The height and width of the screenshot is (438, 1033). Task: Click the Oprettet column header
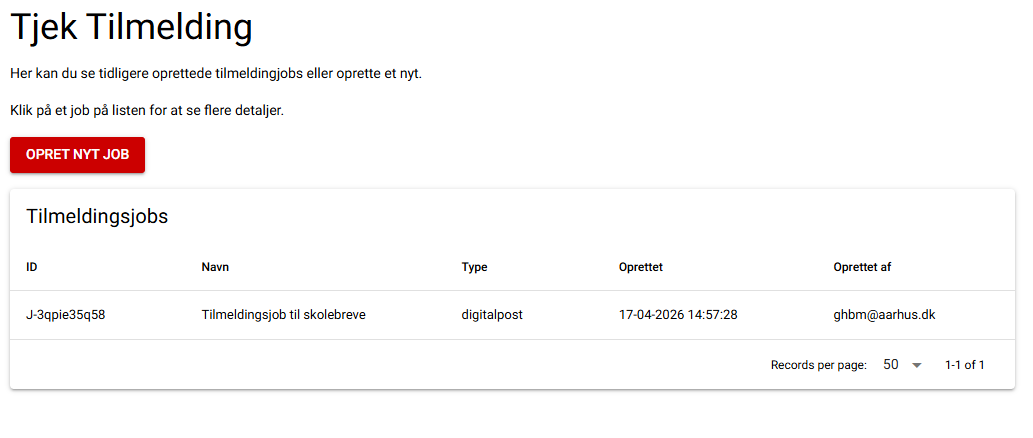click(641, 267)
